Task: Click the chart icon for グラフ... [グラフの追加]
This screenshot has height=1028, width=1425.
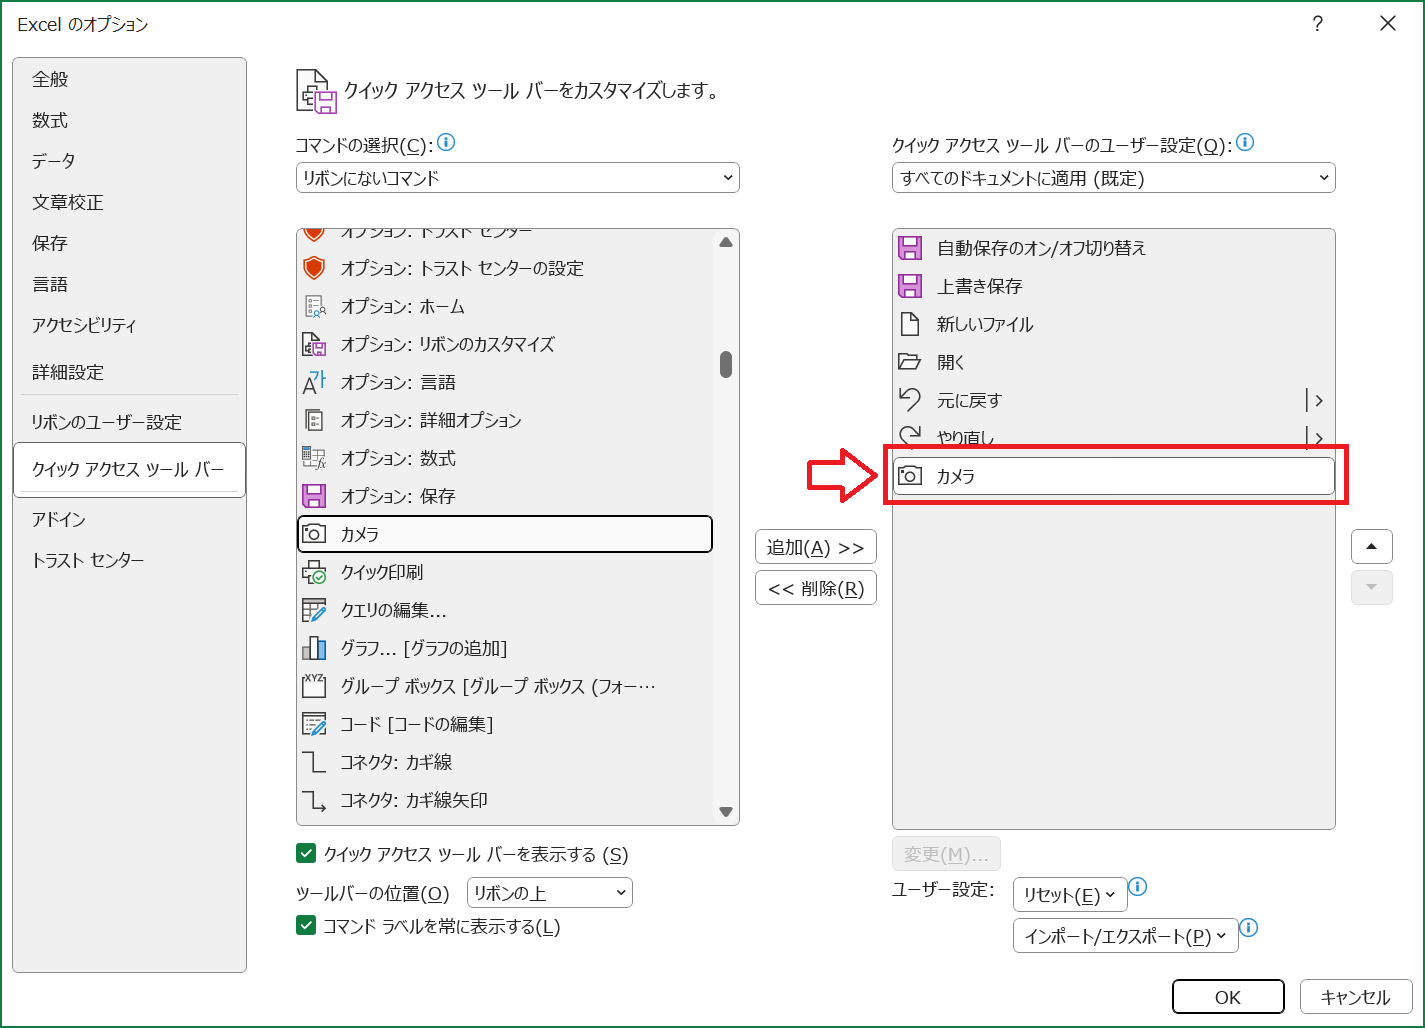Action: [314, 648]
